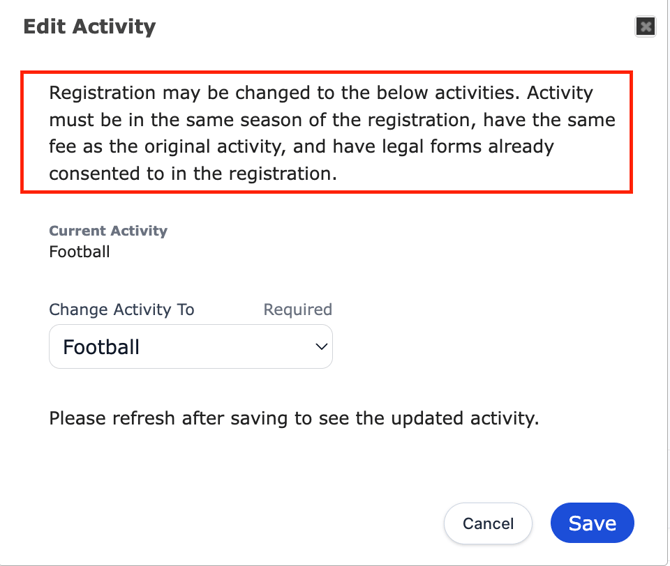The width and height of the screenshot is (670, 566).
Task: Click the word 'Registration' opening the notice
Action: 102,93
